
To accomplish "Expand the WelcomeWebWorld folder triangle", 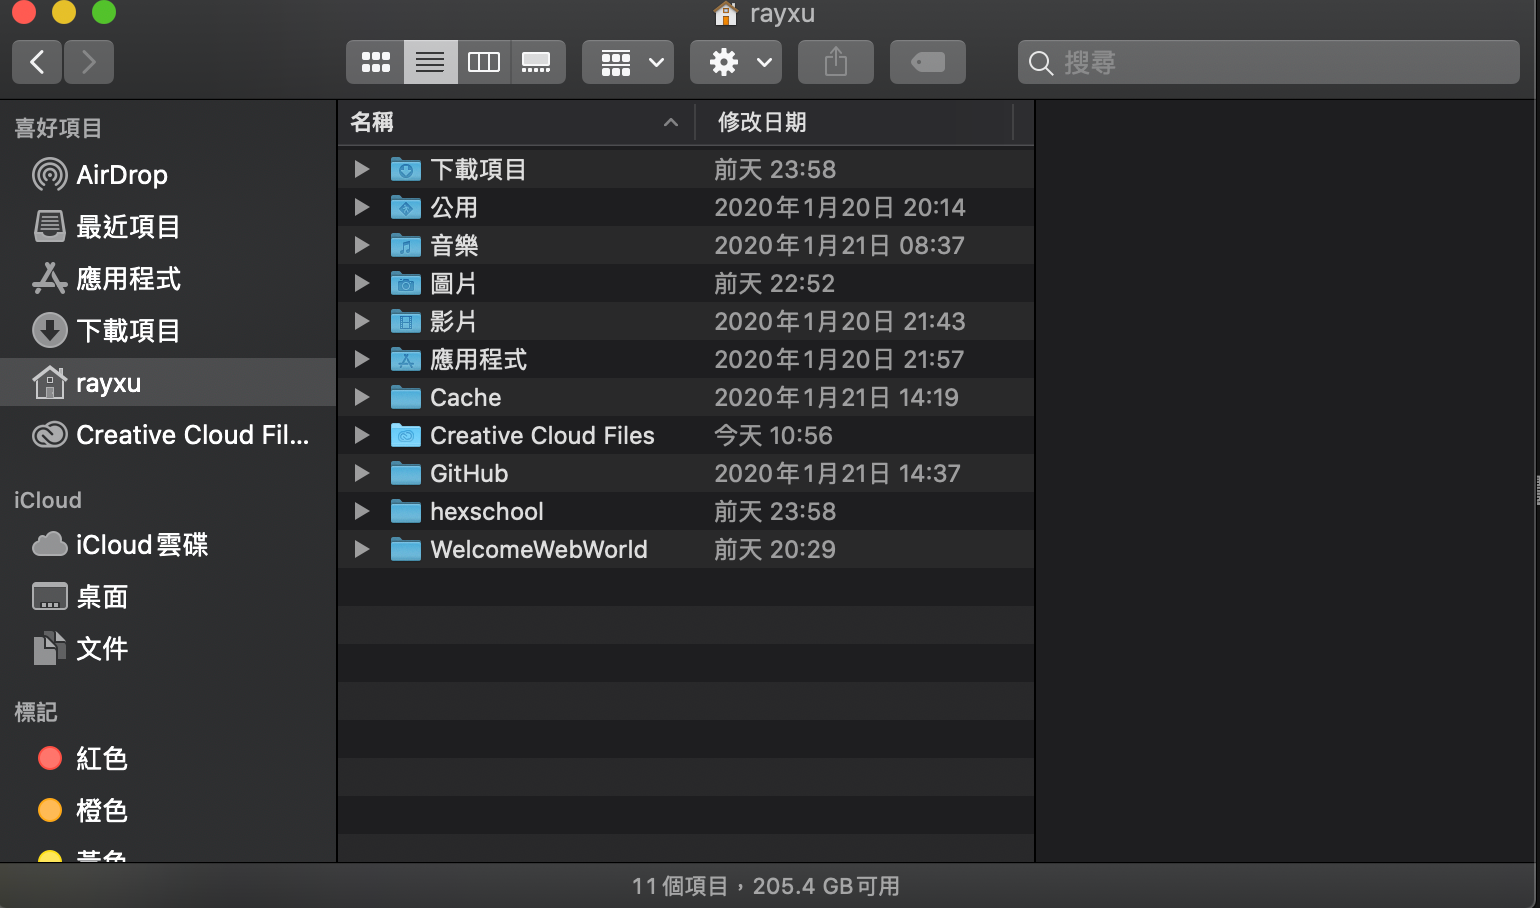I will pos(362,549).
